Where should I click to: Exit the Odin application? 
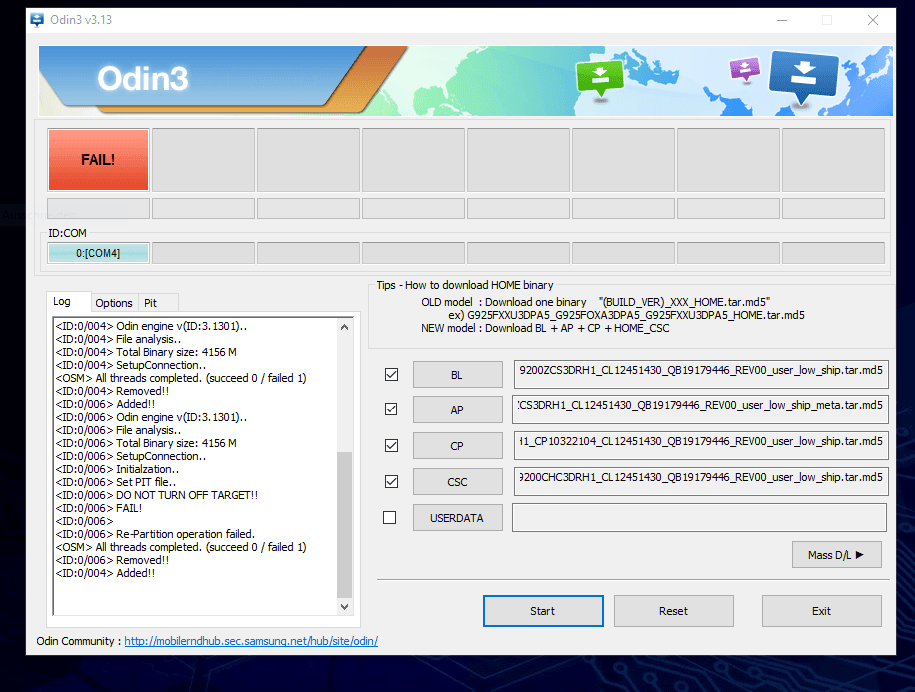coord(821,611)
